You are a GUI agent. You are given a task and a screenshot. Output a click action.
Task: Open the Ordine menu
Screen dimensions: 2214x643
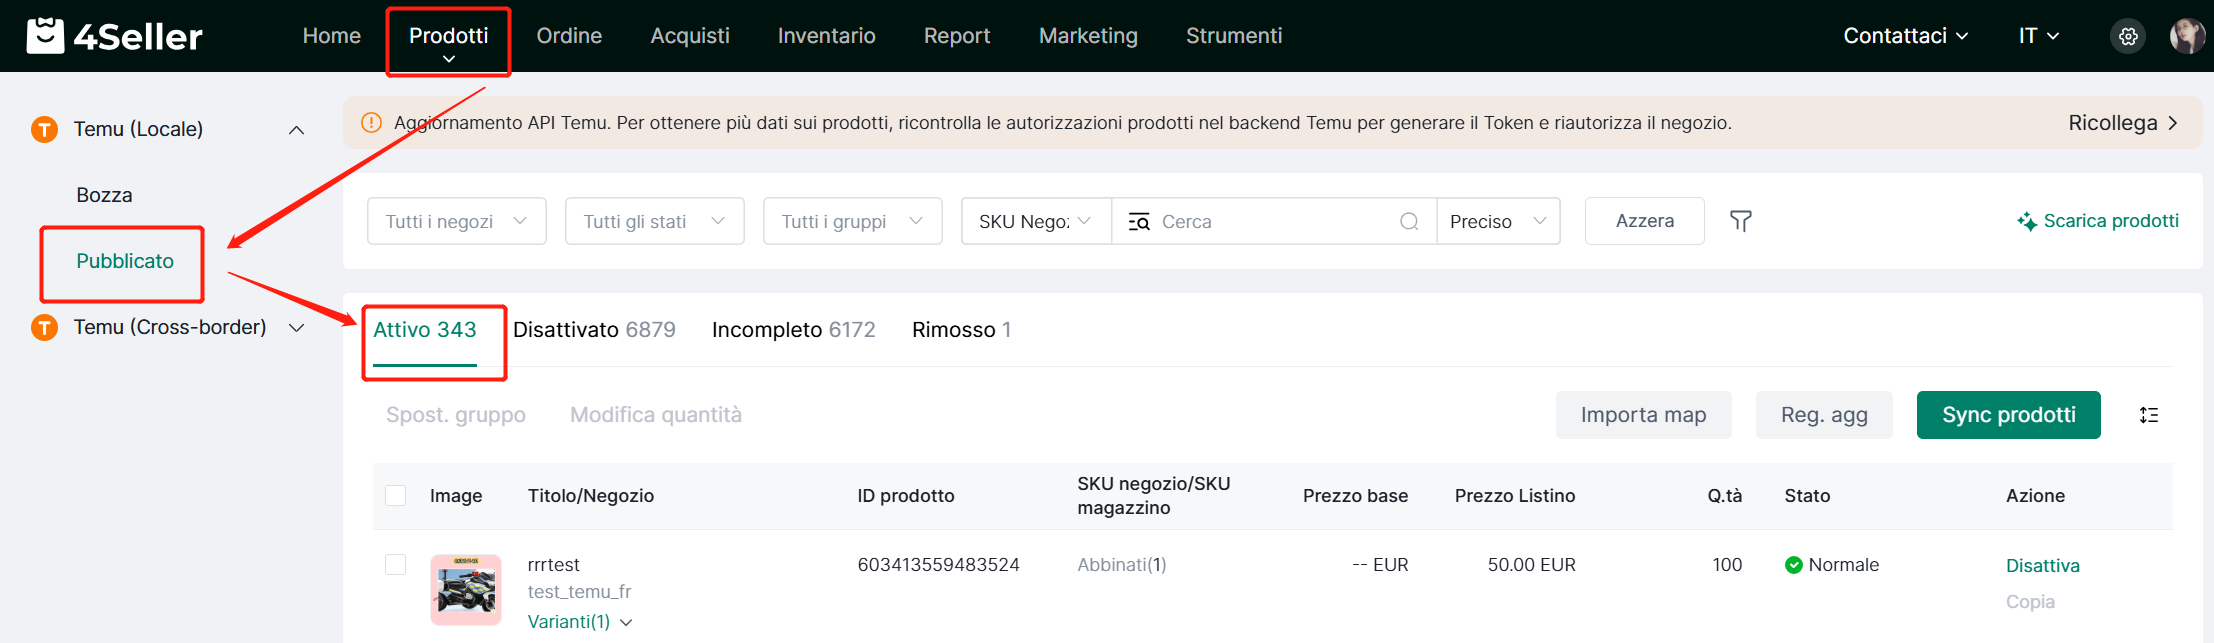tap(569, 36)
